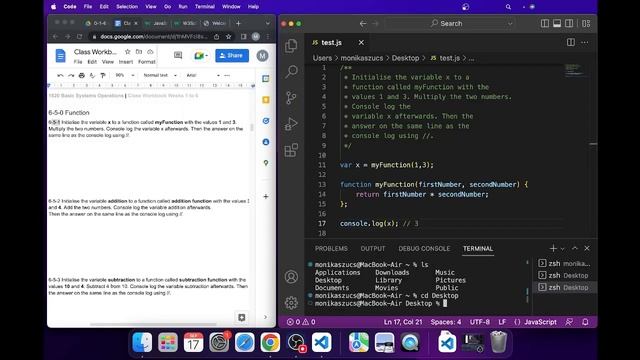This screenshot has height=360, width=640.
Task: Click the feedback icon in VS Code status bar
Action: (569, 322)
